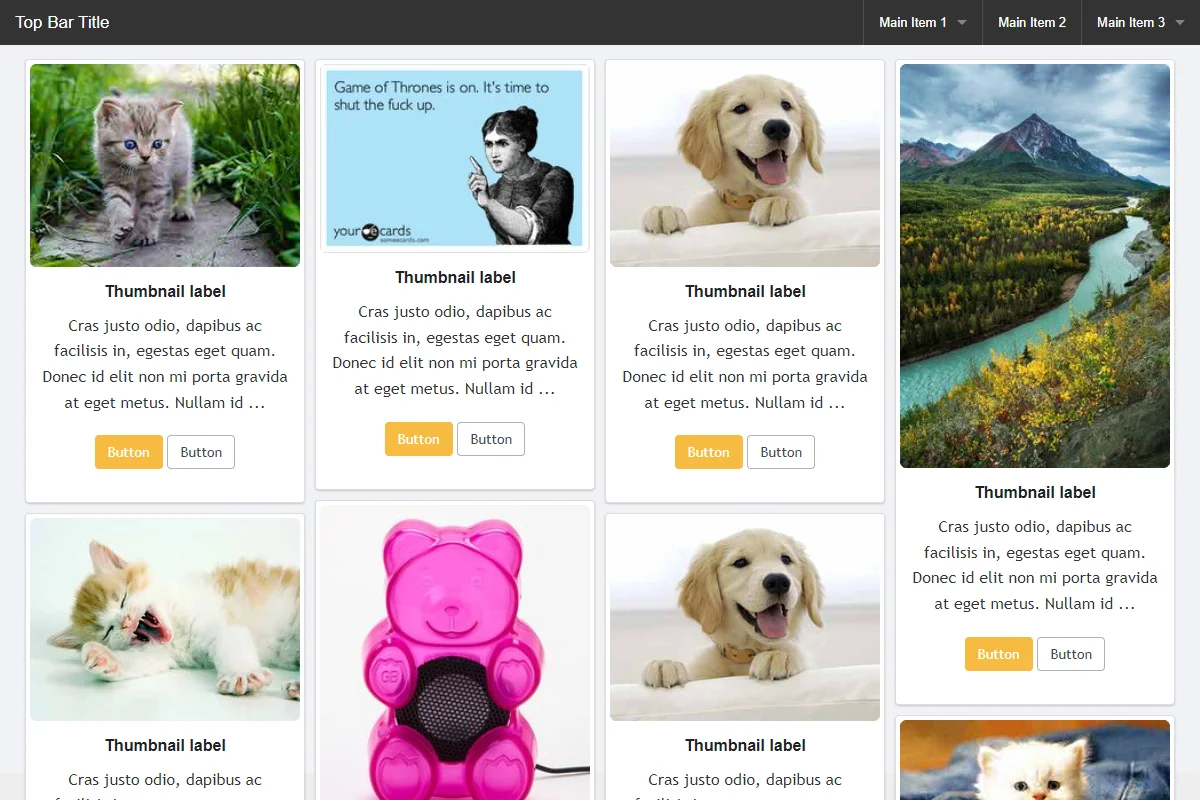Click yellow Button under gray kitten card
The image size is (1200, 800).
[129, 452]
